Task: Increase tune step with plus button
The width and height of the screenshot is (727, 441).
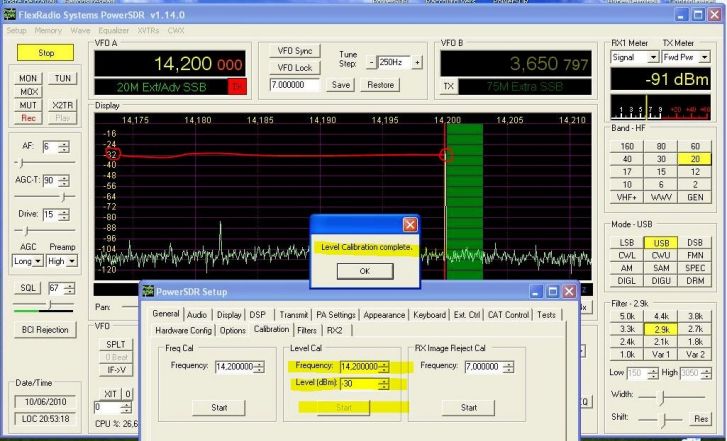Action: point(417,62)
